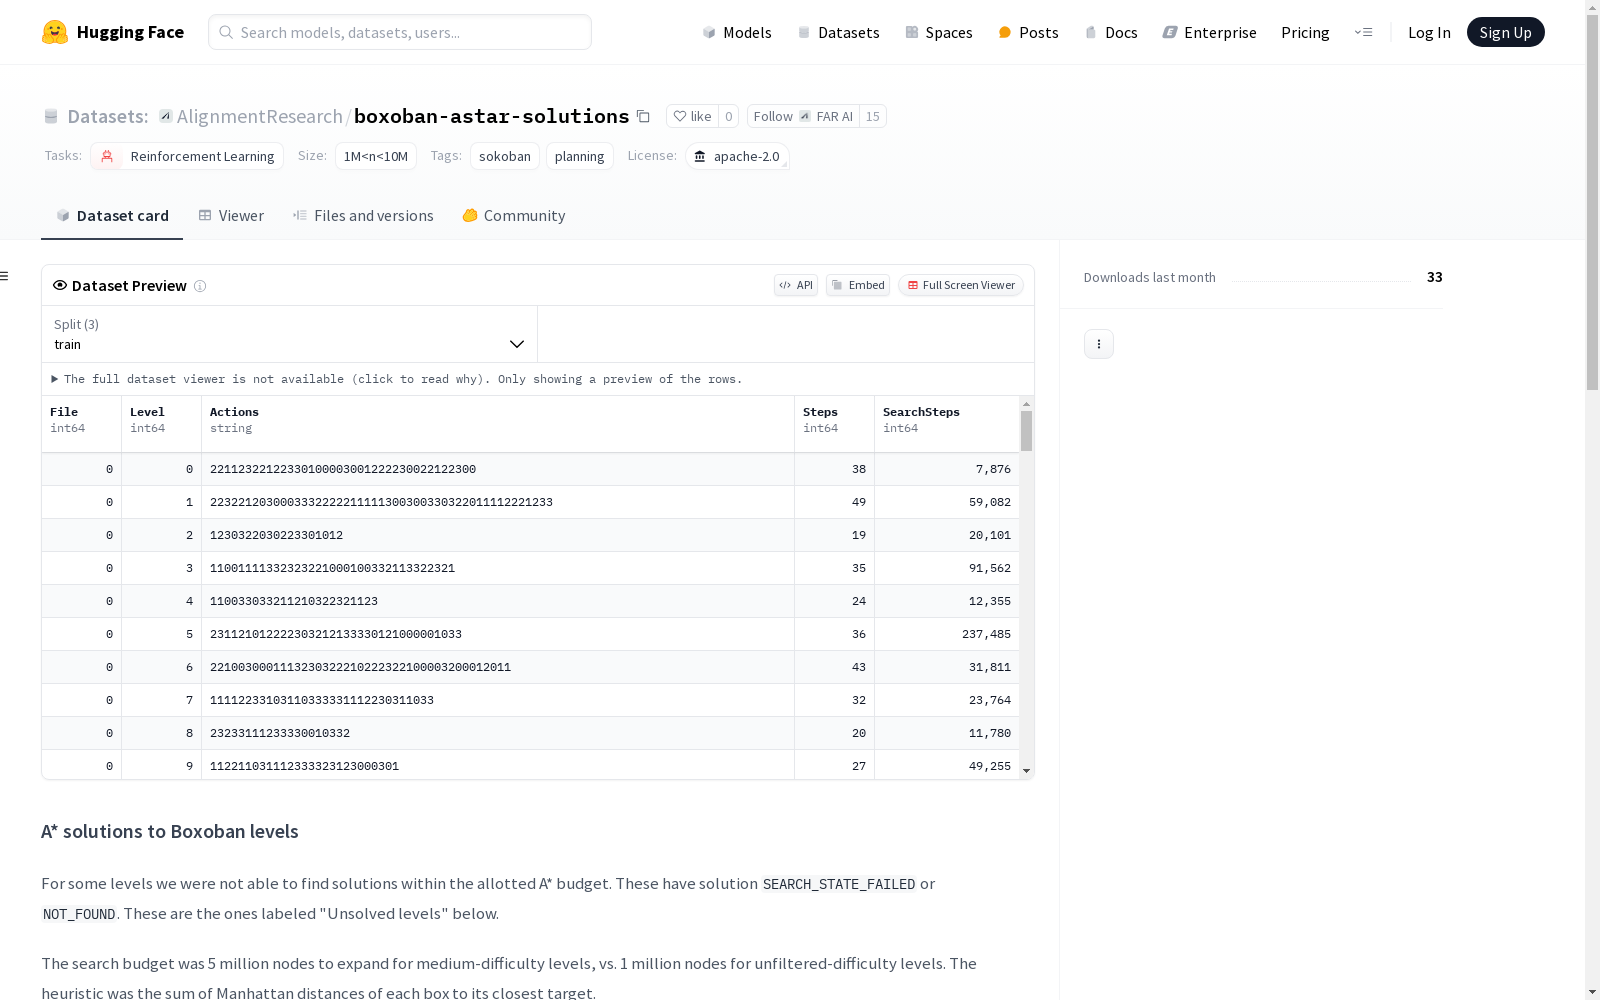This screenshot has width=1600, height=1000.
Task: Focus the search models, datasets, users field
Action: pyautogui.click(x=400, y=32)
